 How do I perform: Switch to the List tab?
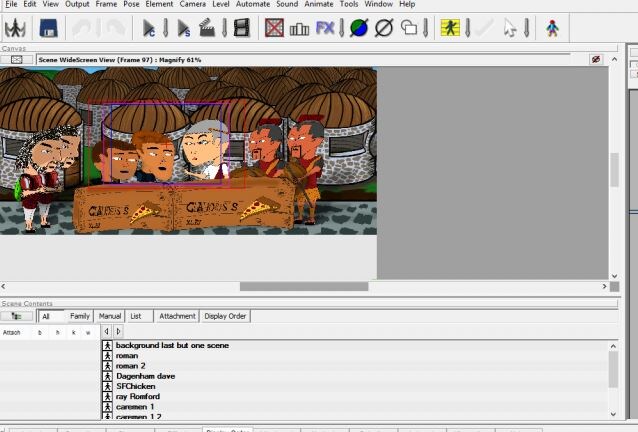click(139, 316)
